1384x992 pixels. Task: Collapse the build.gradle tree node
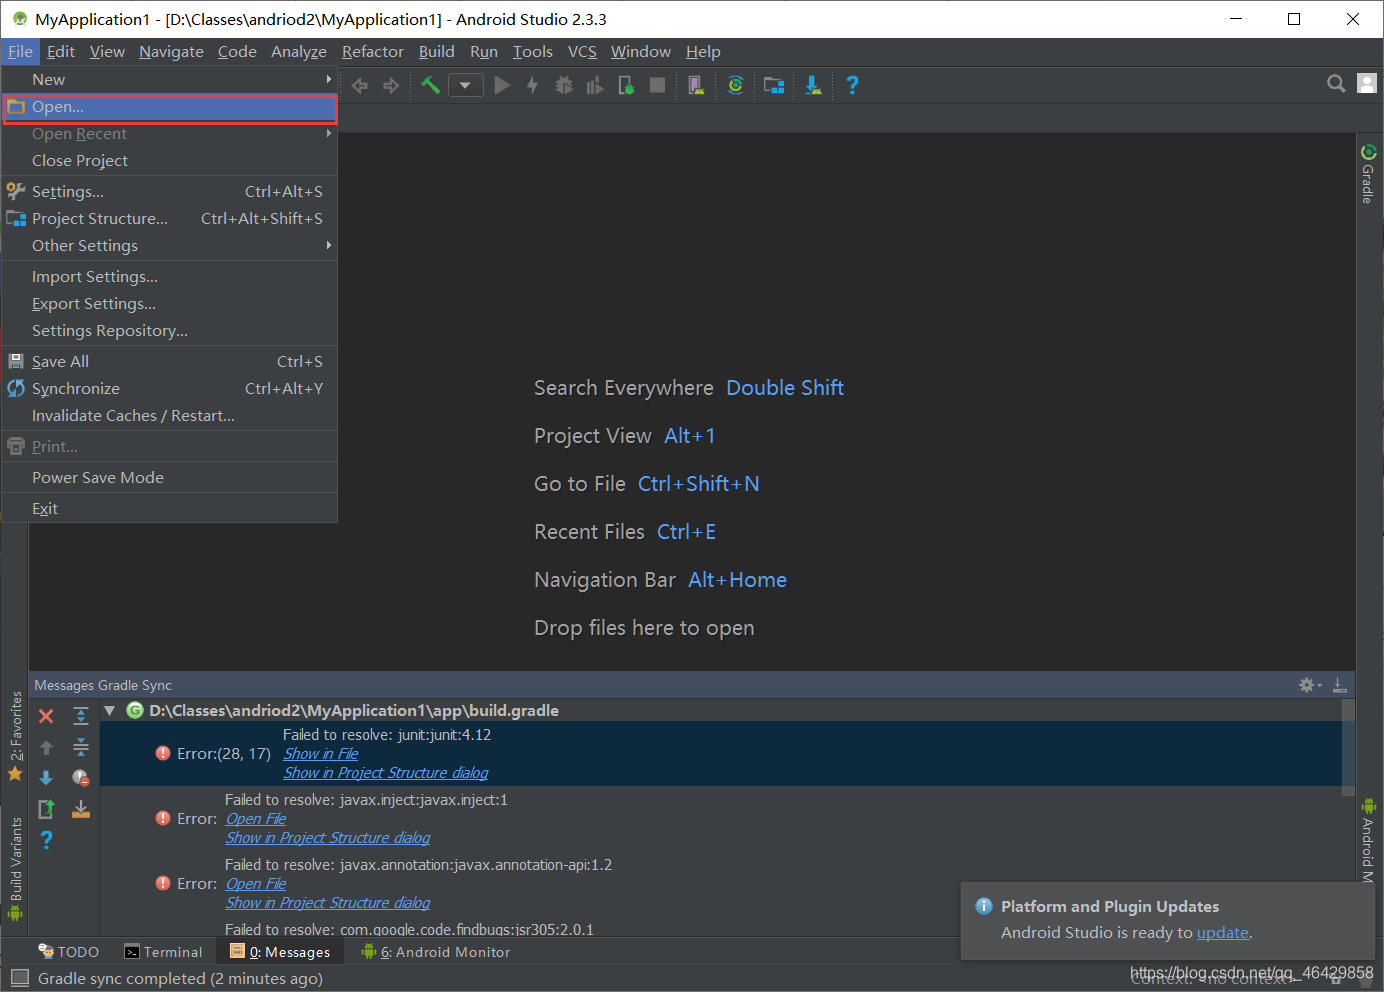point(110,710)
